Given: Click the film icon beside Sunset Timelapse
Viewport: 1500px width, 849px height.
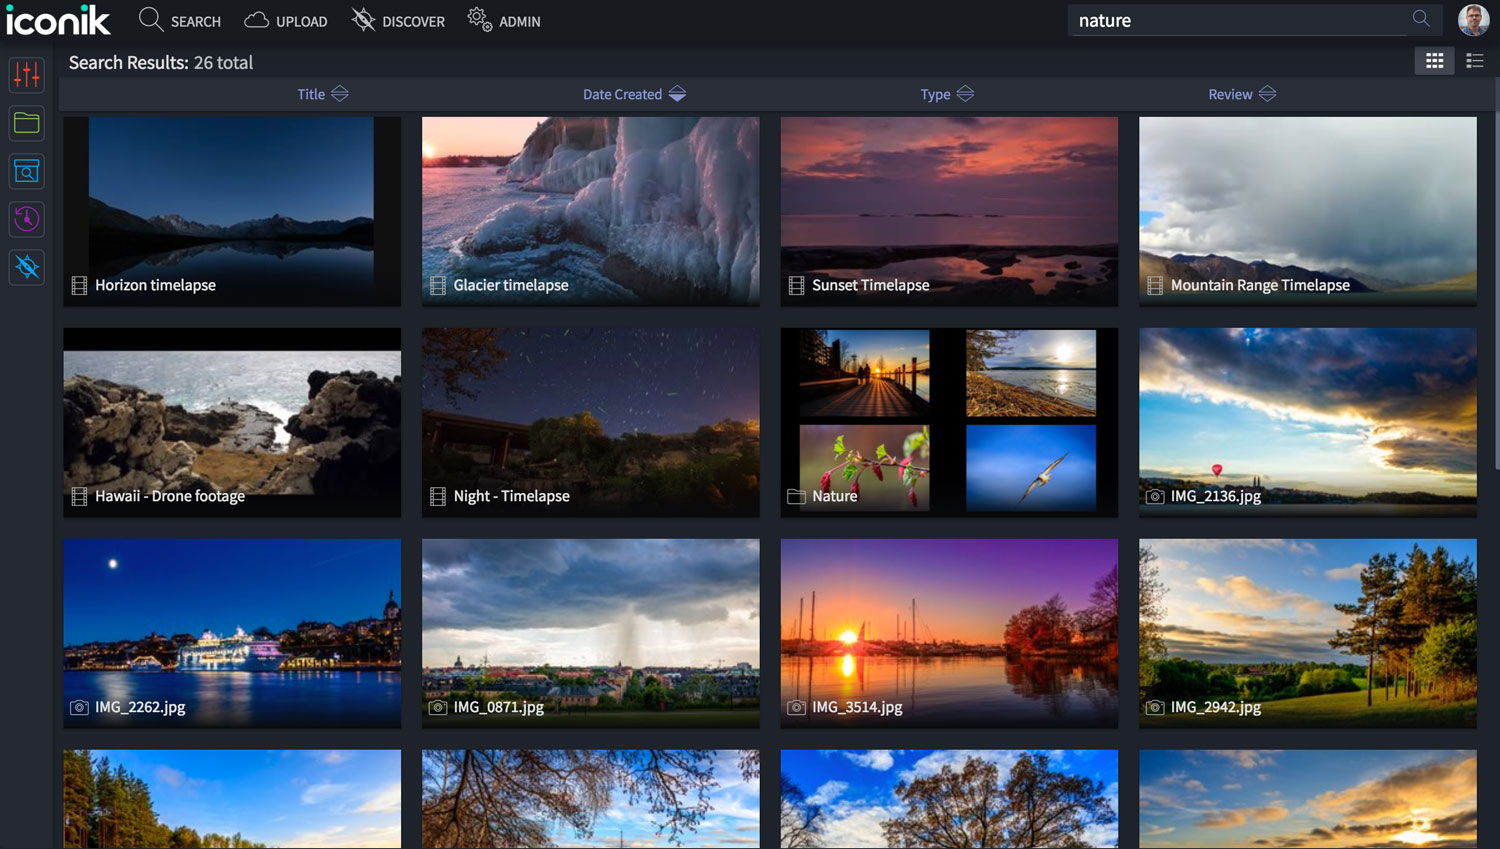Looking at the screenshot, I should (796, 286).
